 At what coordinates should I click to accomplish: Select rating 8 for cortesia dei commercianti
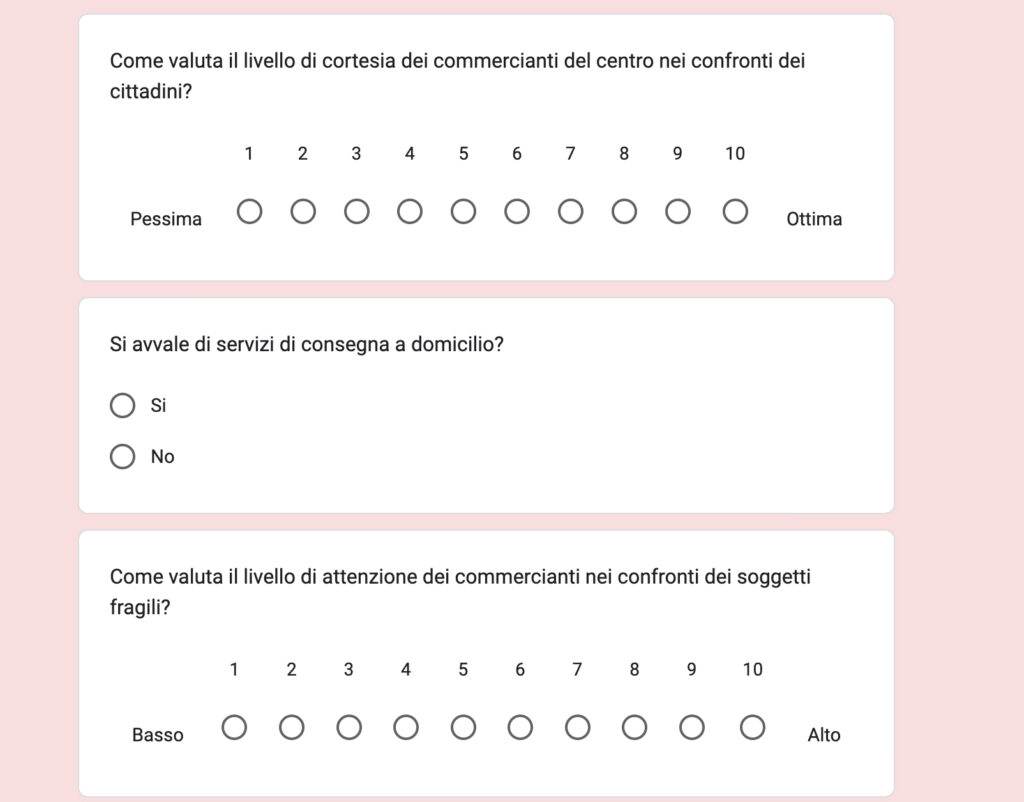pyautogui.click(x=624, y=212)
